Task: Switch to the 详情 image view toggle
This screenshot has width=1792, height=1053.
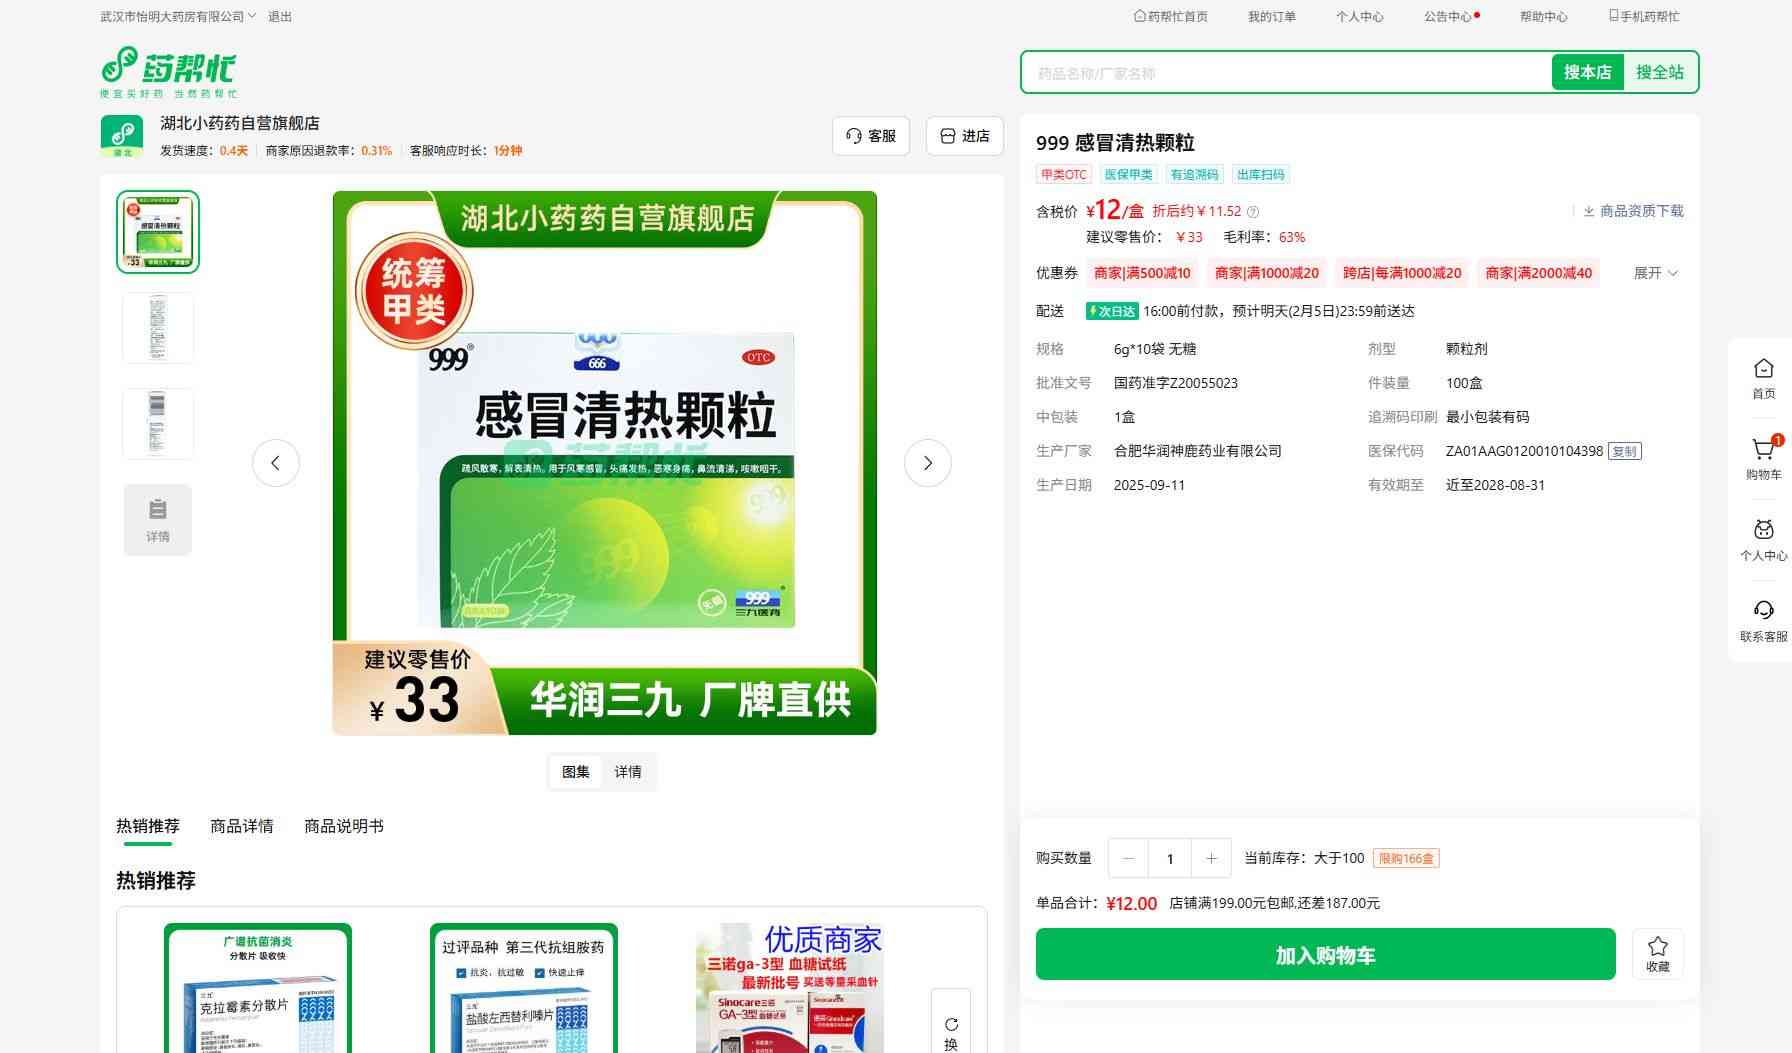Action: point(628,772)
